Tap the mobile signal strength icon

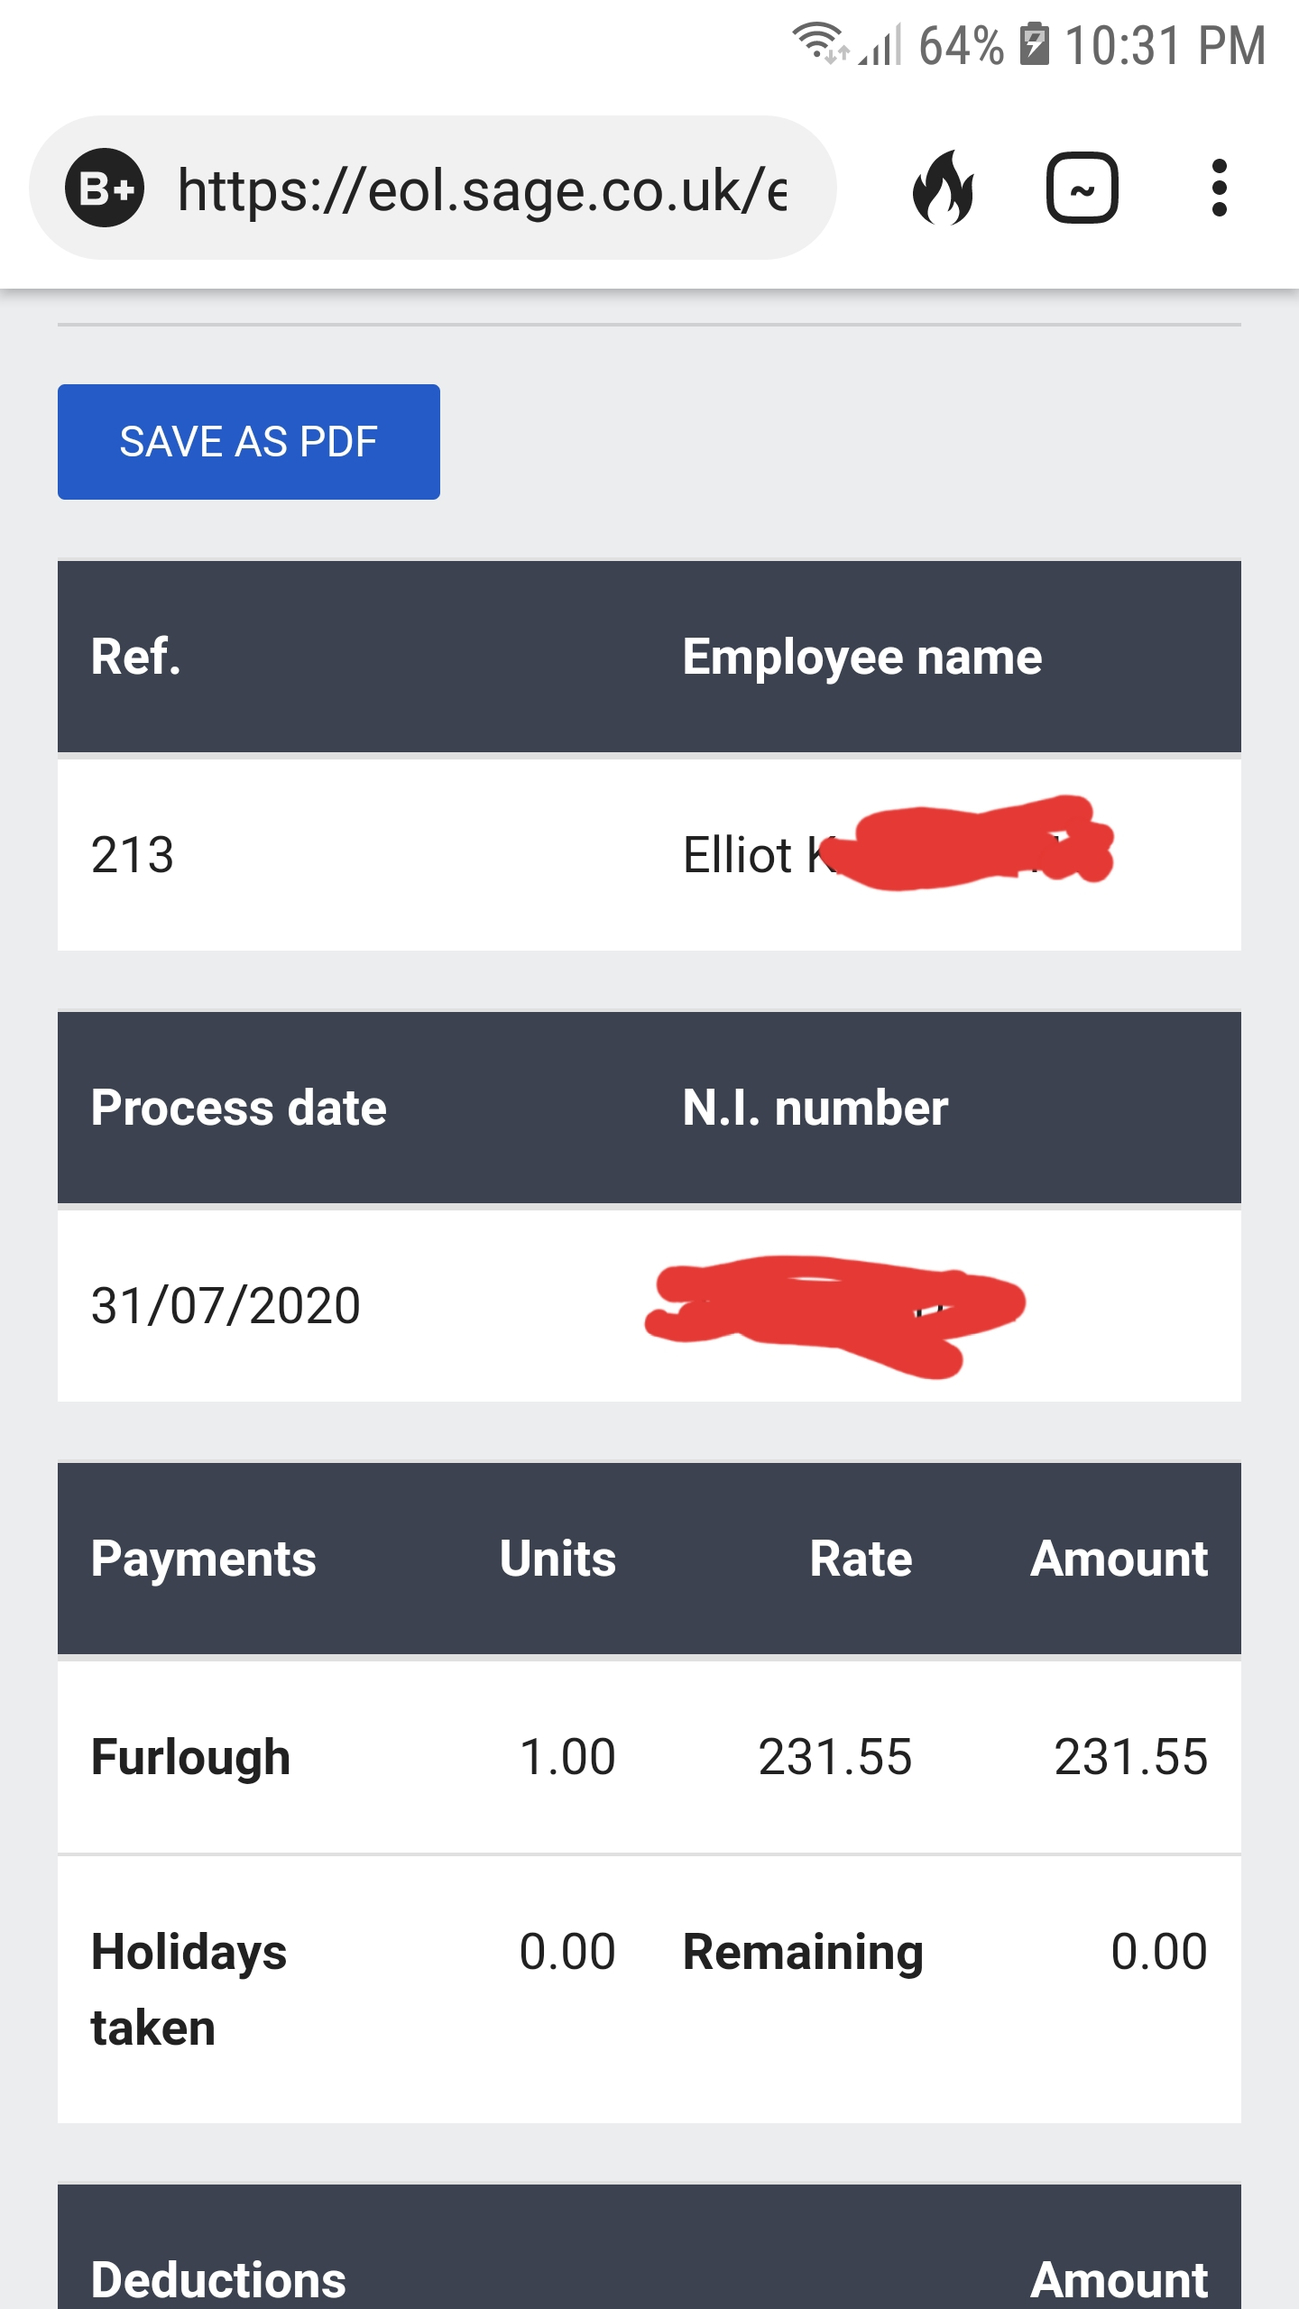pyautogui.click(x=882, y=45)
